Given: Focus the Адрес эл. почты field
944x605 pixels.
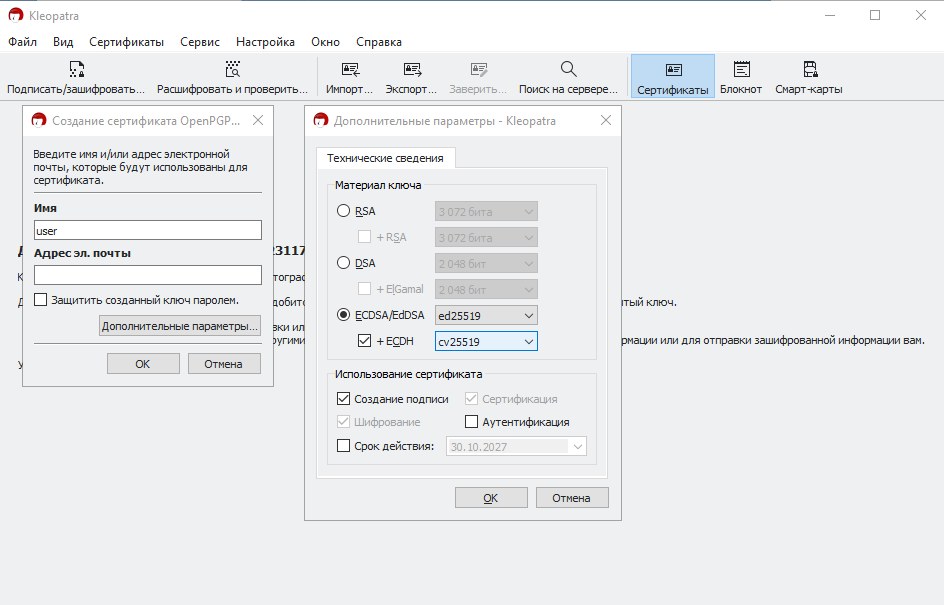Looking at the screenshot, I should 148,275.
